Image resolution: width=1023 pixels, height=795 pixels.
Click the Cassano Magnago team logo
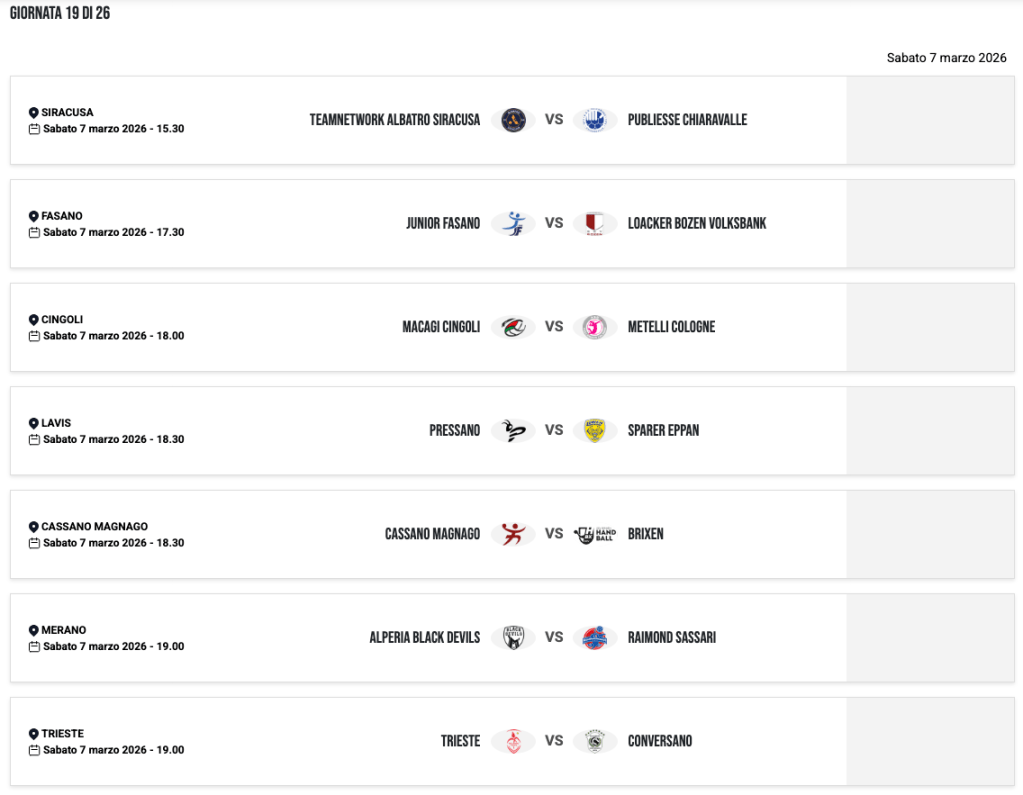click(513, 534)
